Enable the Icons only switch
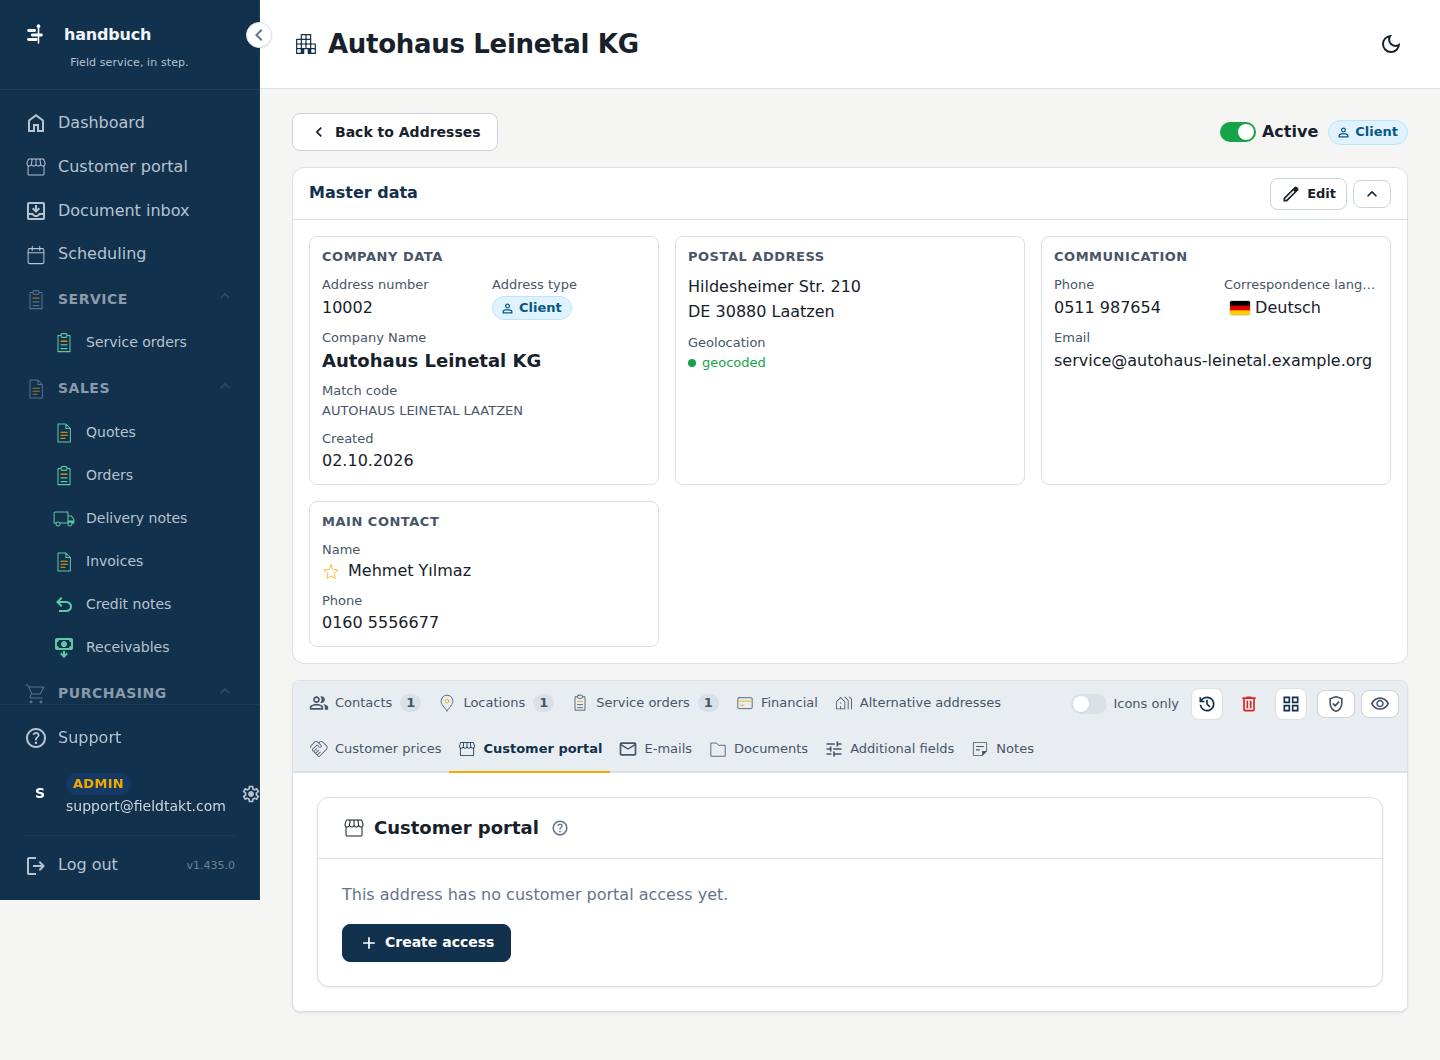Viewport: 1440px width, 1060px height. tap(1088, 704)
